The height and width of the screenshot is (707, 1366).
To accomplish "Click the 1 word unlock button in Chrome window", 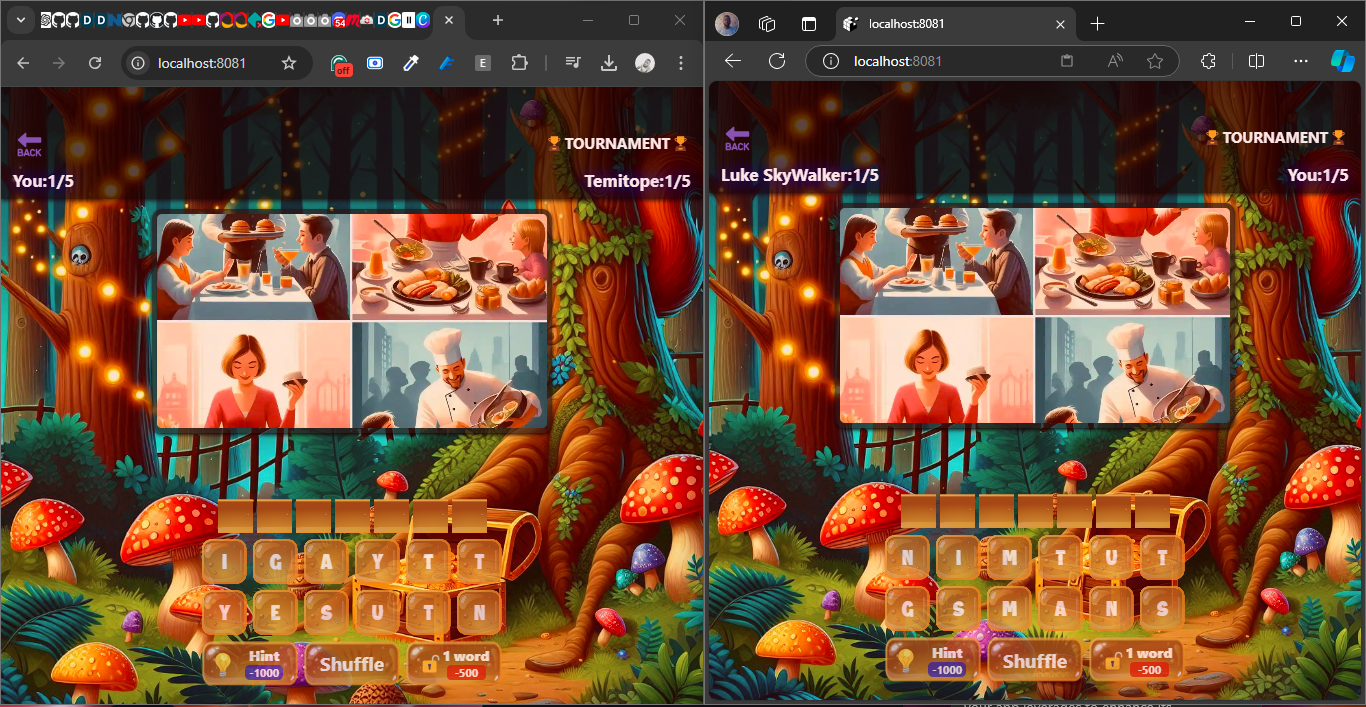I will tap(455, 664).
